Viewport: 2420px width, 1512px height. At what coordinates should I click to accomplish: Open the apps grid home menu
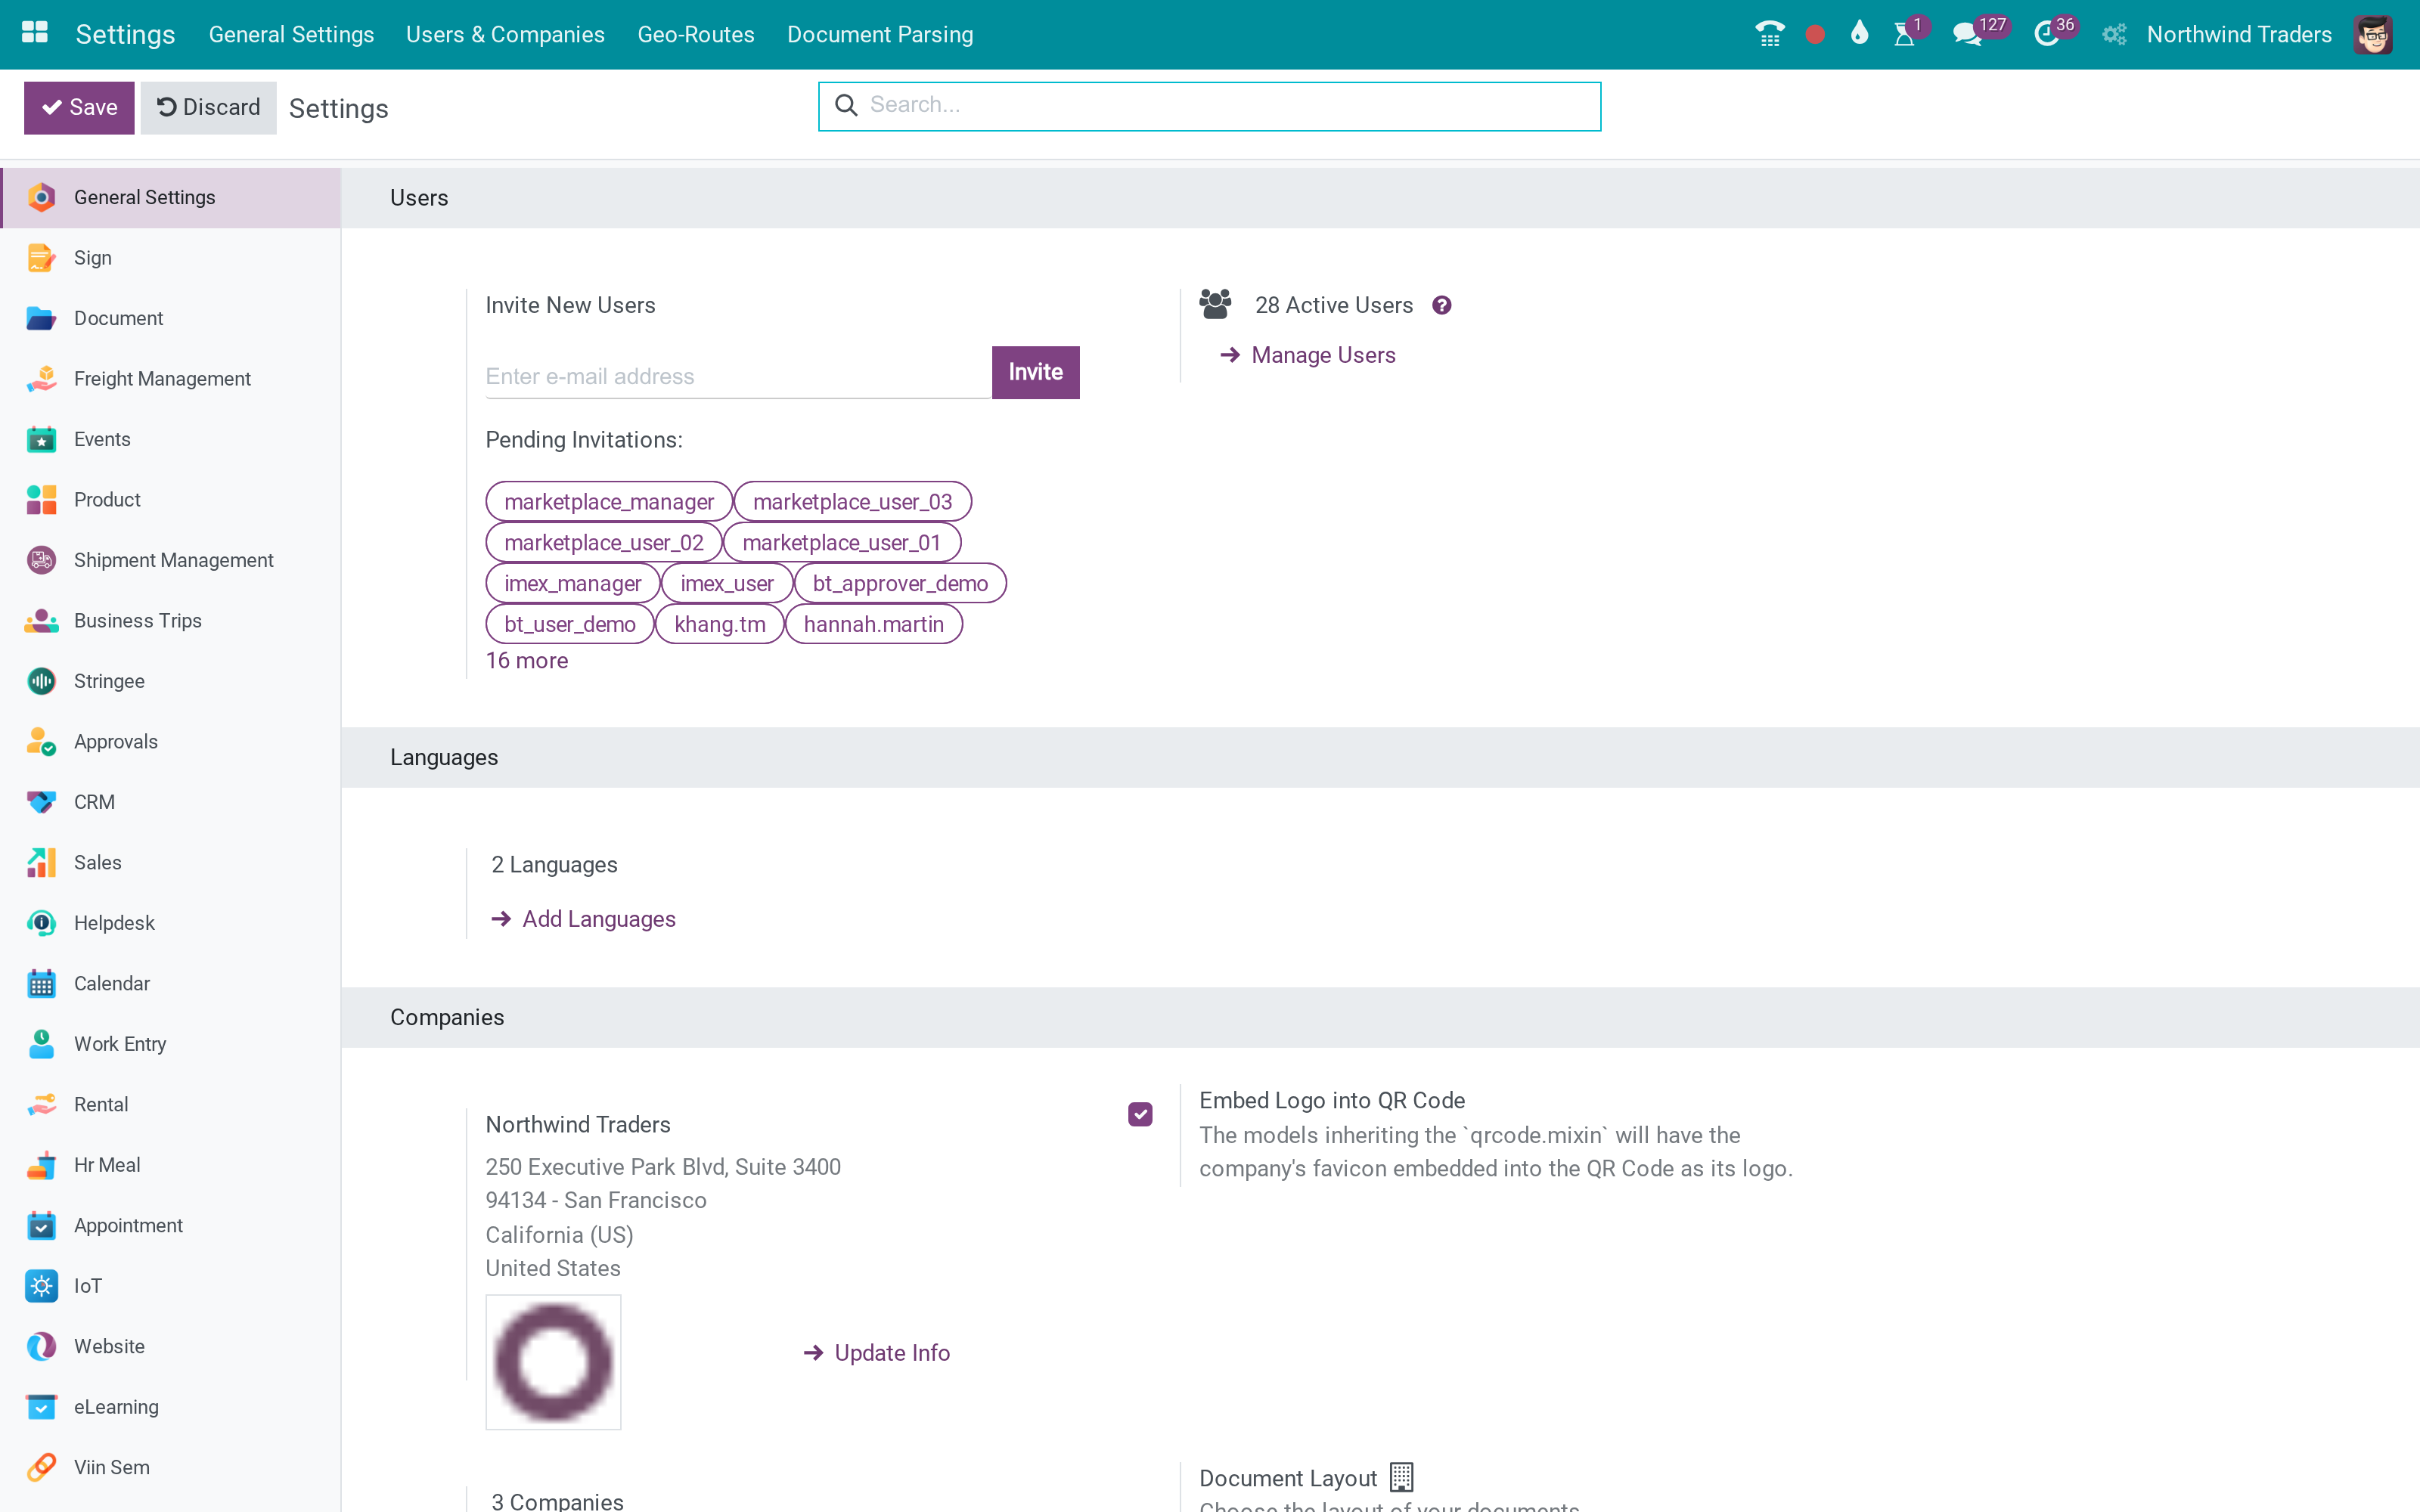[x=35, y=34]
